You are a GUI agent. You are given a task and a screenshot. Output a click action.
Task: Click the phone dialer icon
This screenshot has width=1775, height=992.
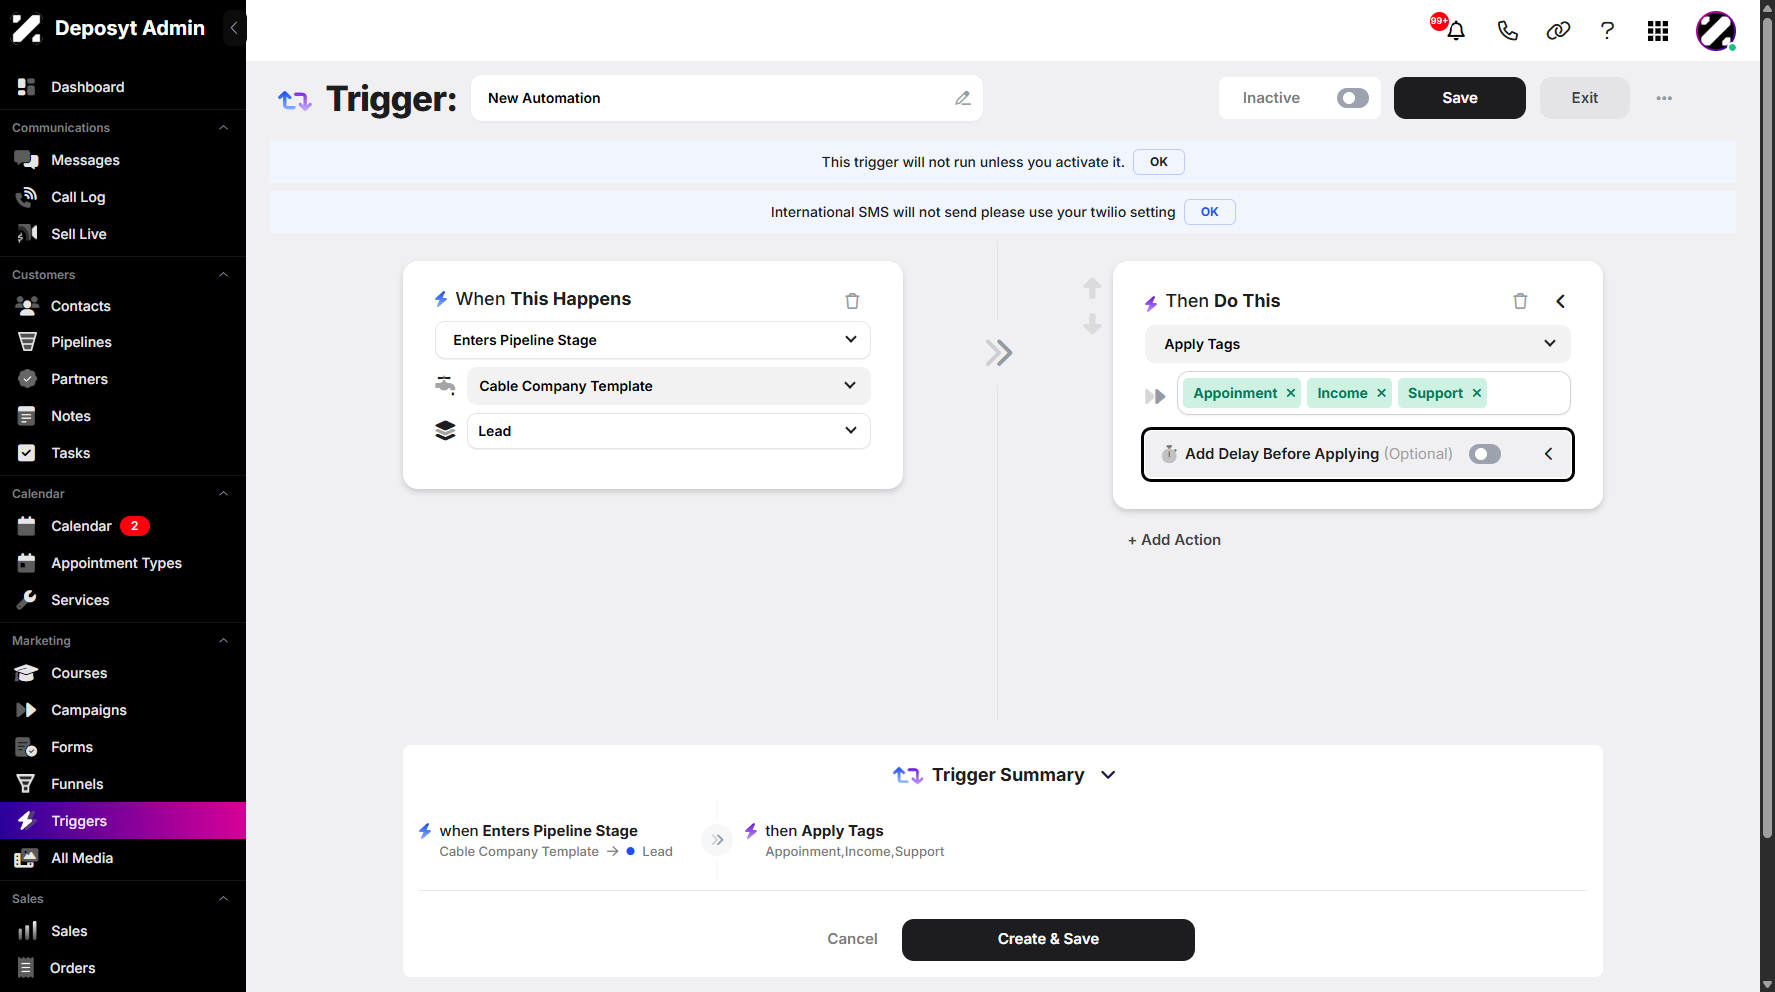(1507, 31)
